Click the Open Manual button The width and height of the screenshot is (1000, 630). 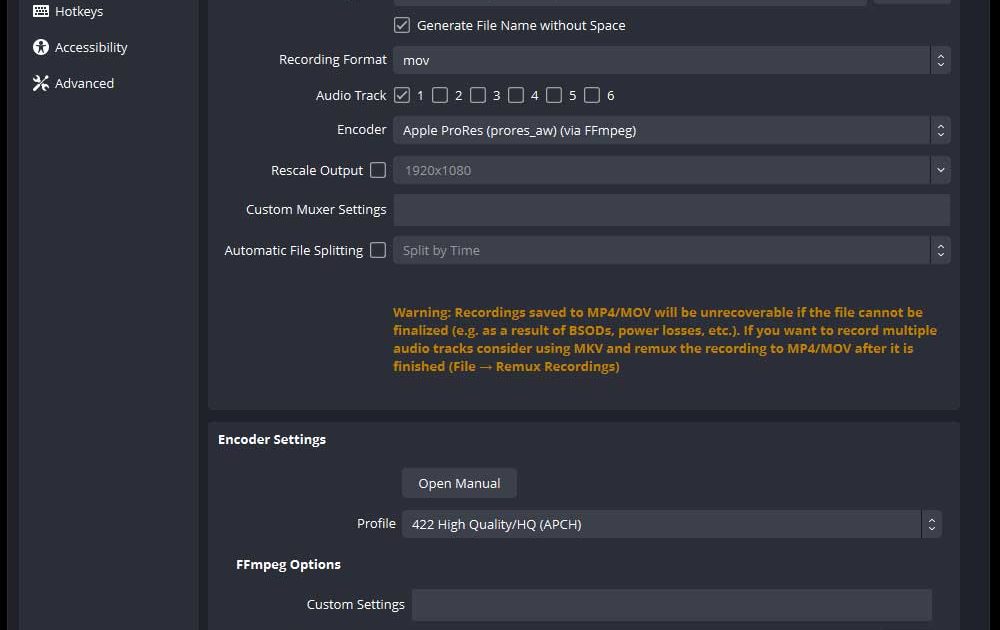(459, 483)
